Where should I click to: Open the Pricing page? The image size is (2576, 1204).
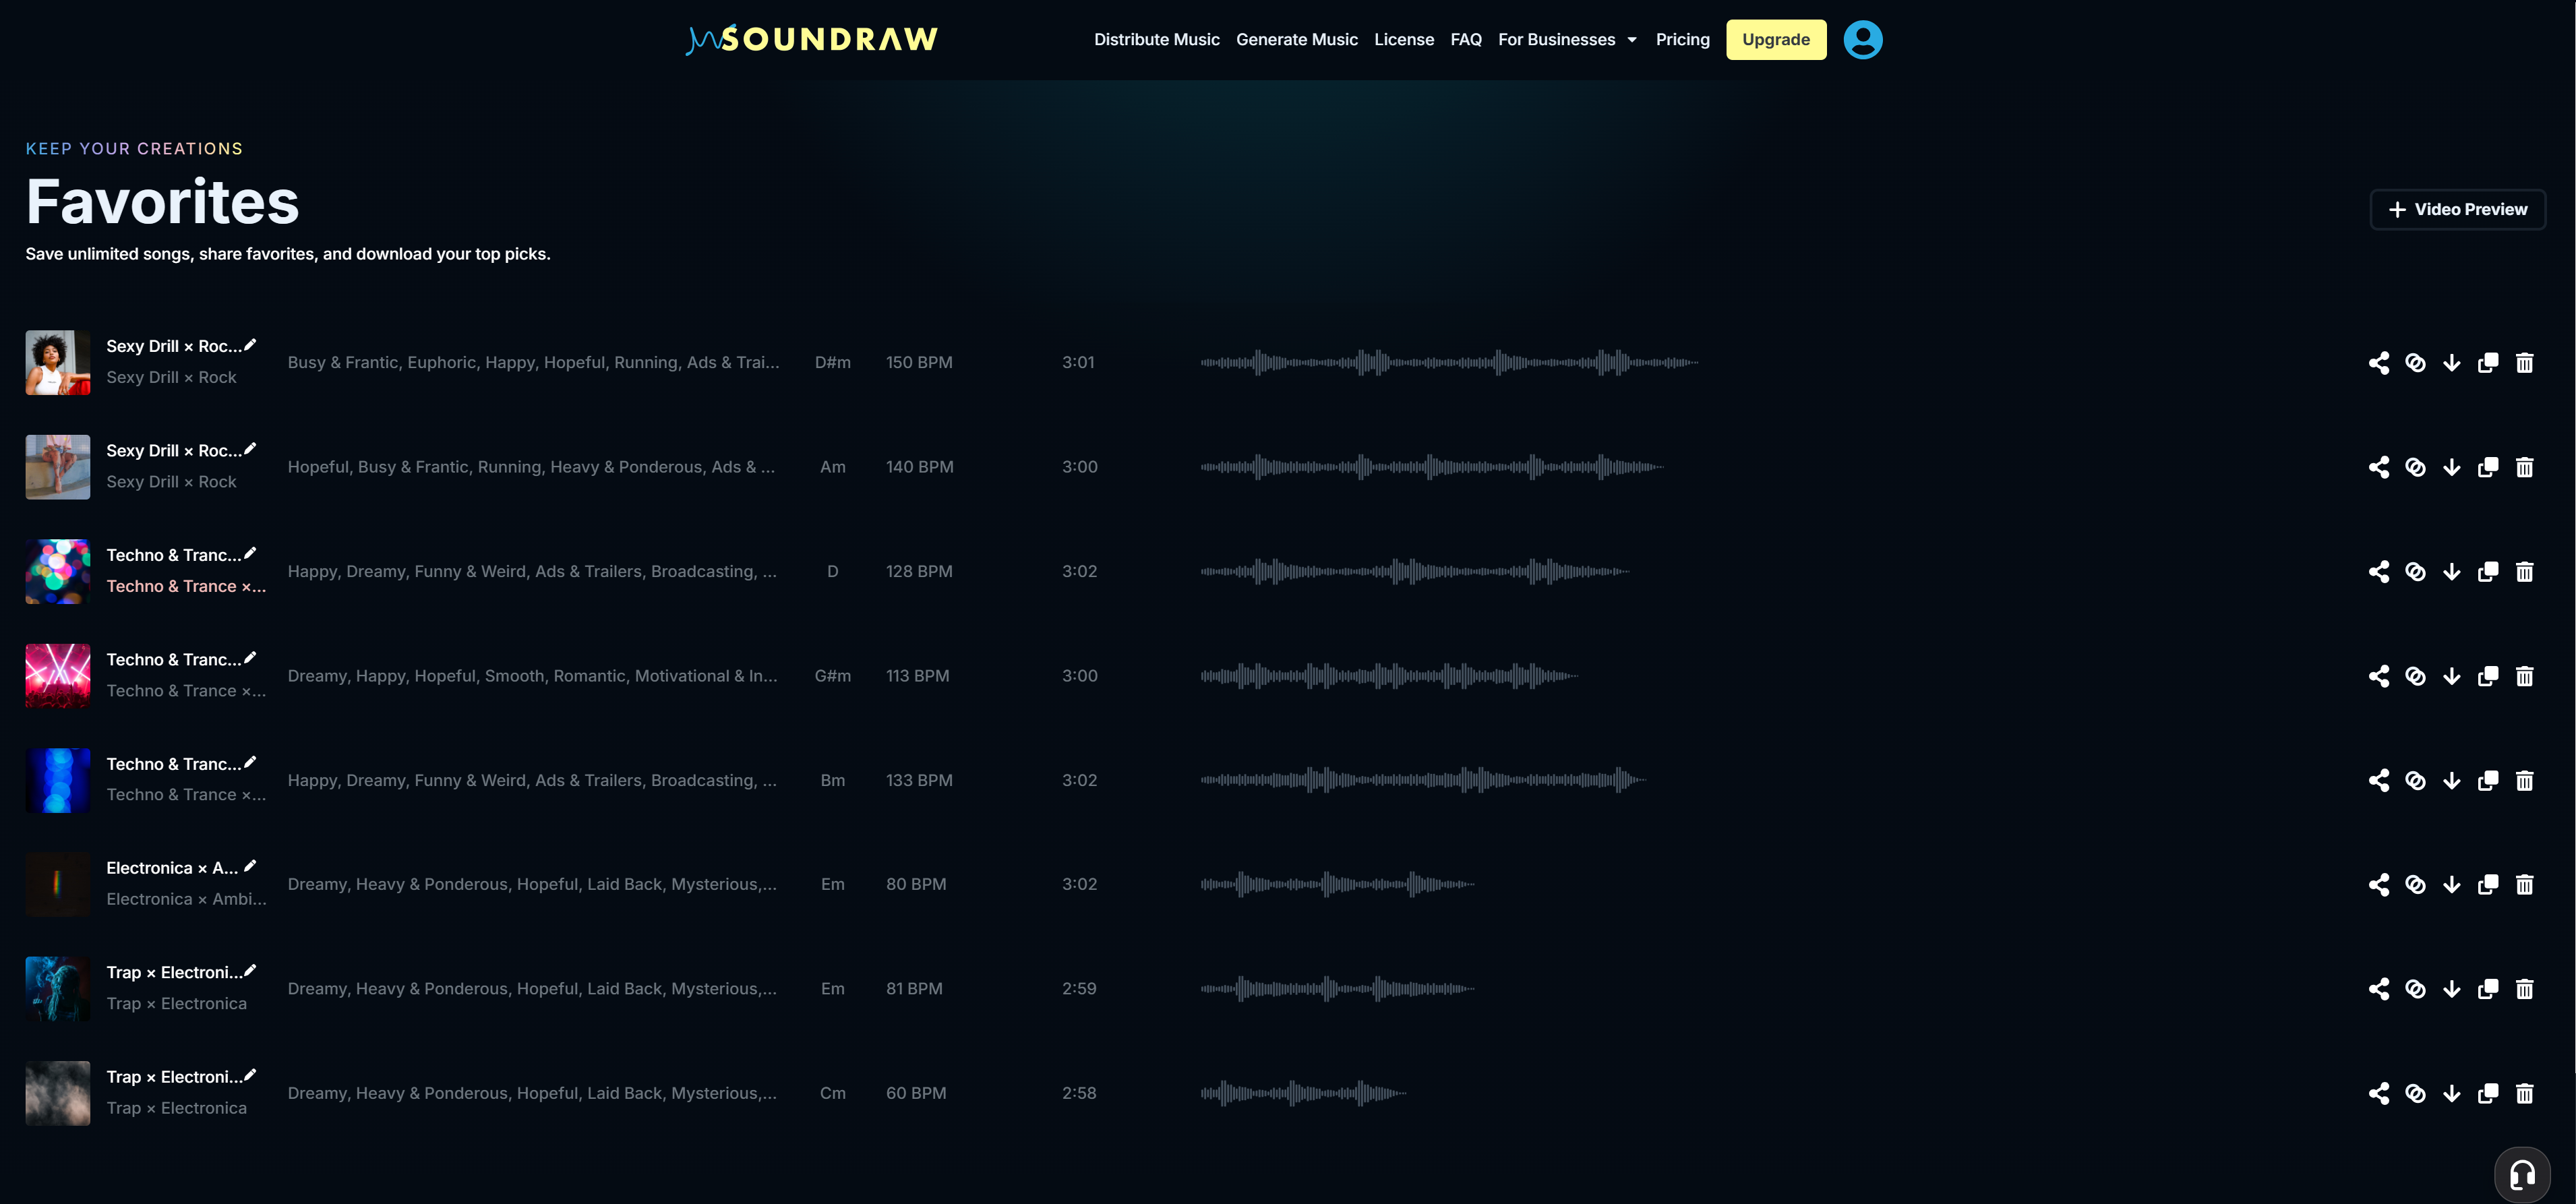[x=1683, y=39]
